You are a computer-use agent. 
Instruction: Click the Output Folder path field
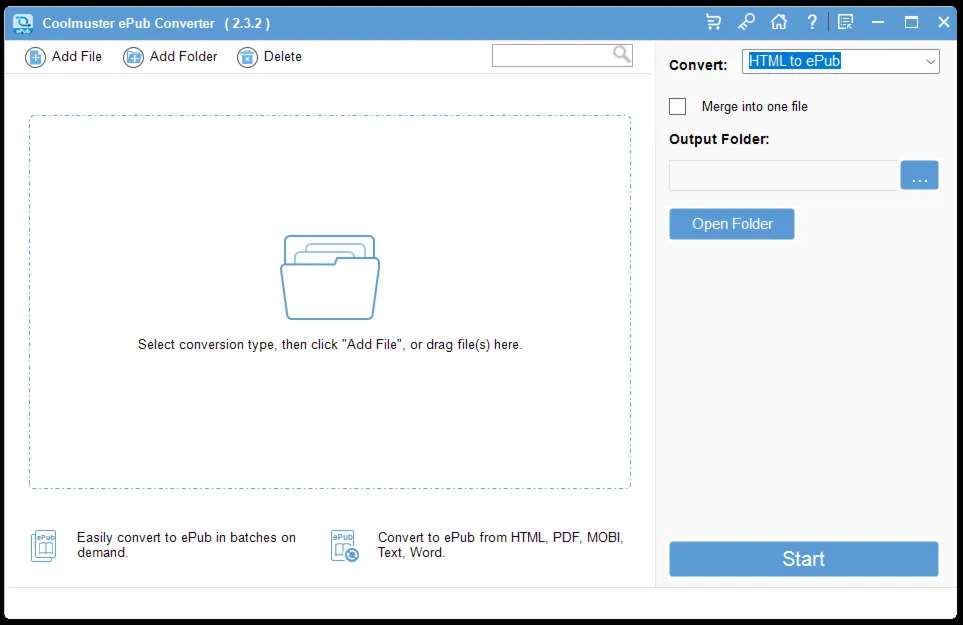(x=784, y=176)
